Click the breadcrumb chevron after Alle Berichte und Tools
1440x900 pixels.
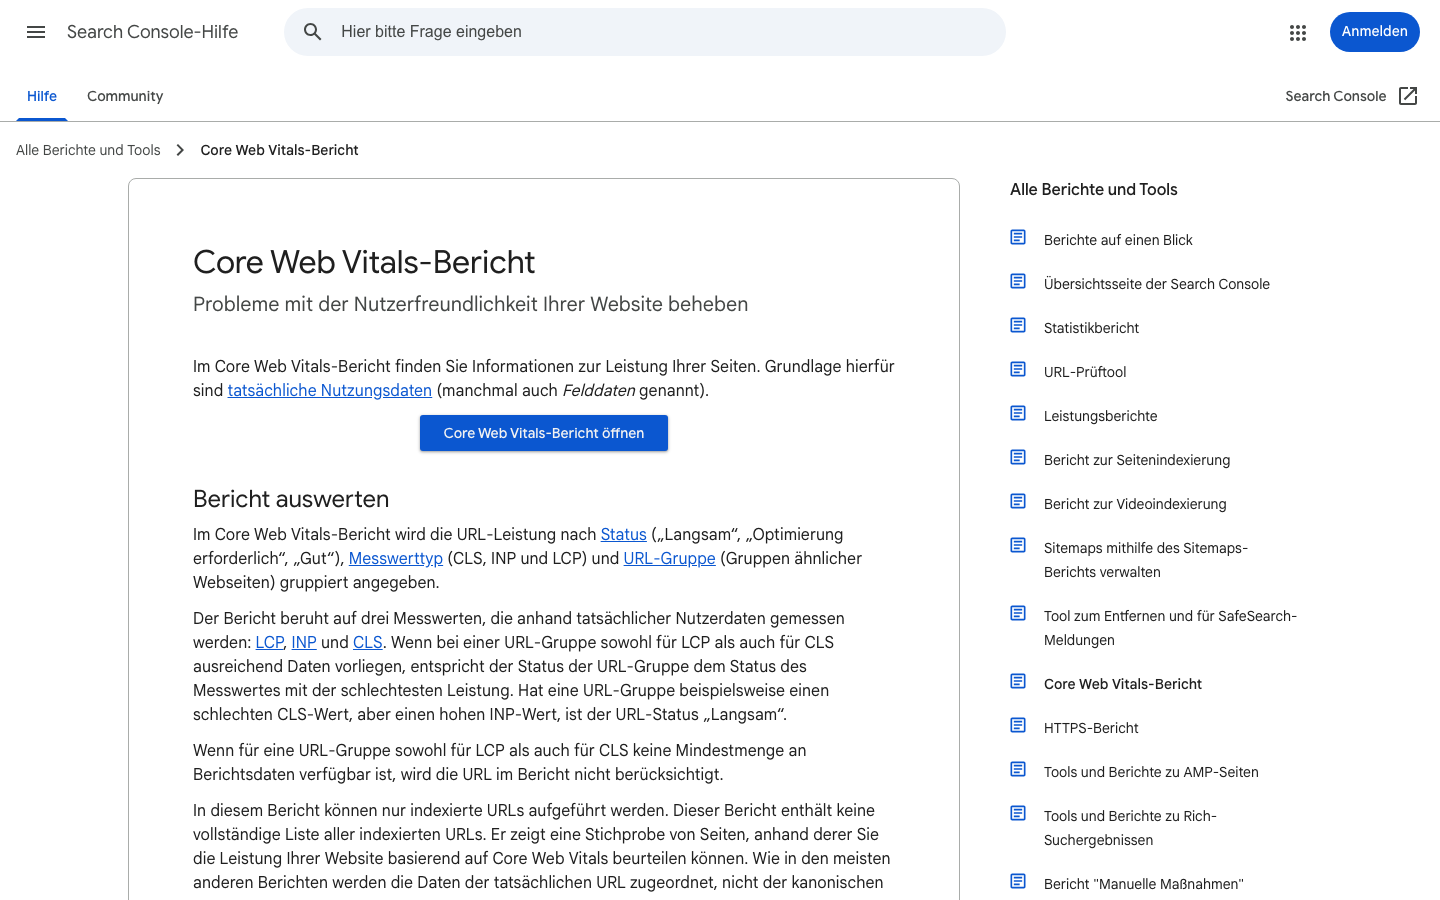(x=180, y=150)
